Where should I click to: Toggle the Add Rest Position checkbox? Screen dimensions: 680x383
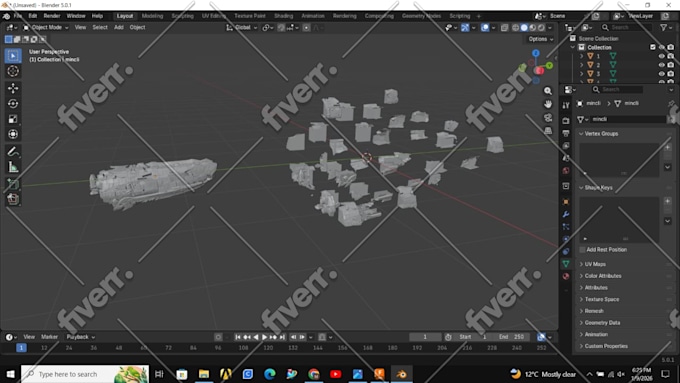coord(582,250)
